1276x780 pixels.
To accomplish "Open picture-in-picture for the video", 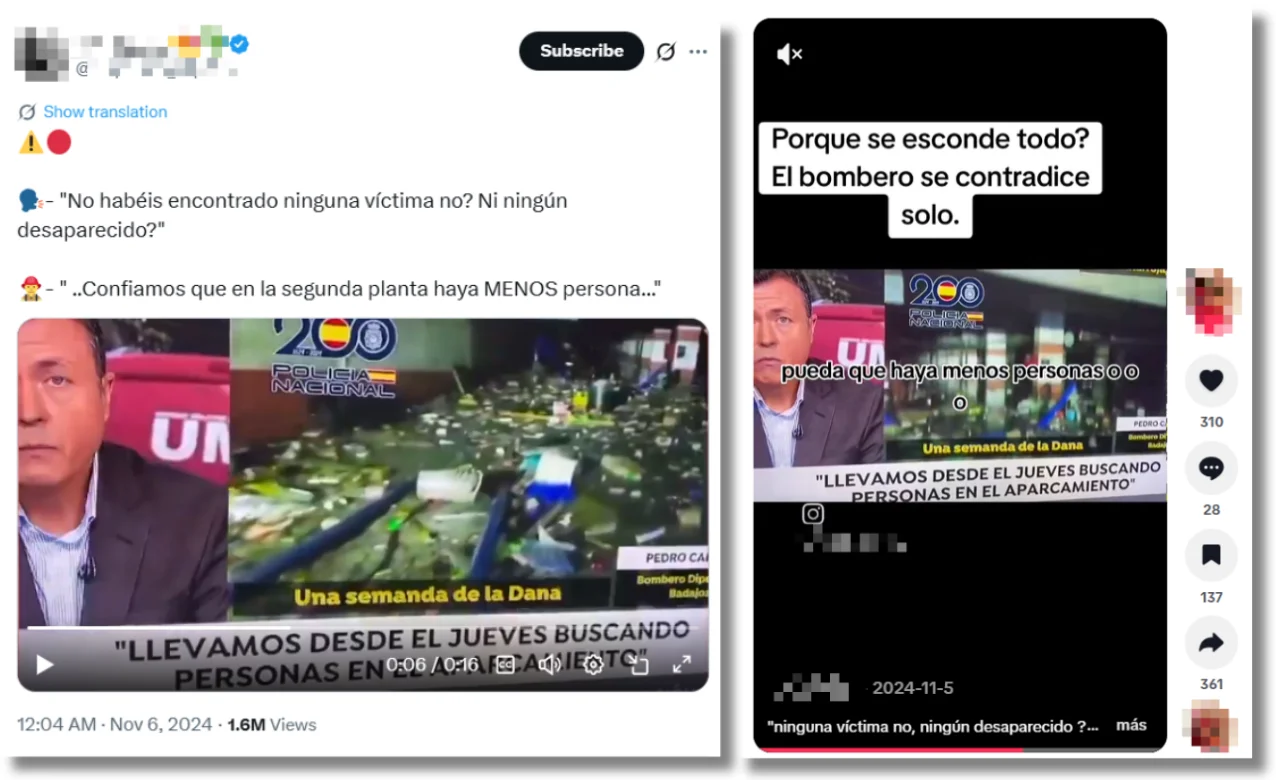I will 638,664.
